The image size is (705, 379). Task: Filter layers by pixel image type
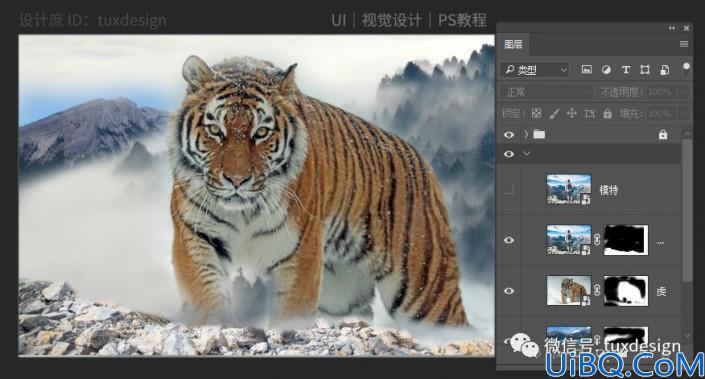coord(586,70)
